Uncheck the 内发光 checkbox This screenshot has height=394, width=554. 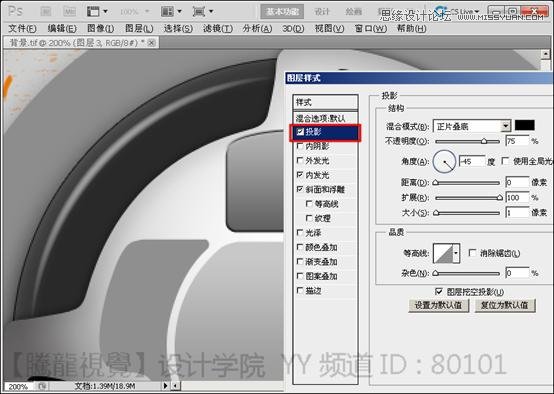[300, 175]
